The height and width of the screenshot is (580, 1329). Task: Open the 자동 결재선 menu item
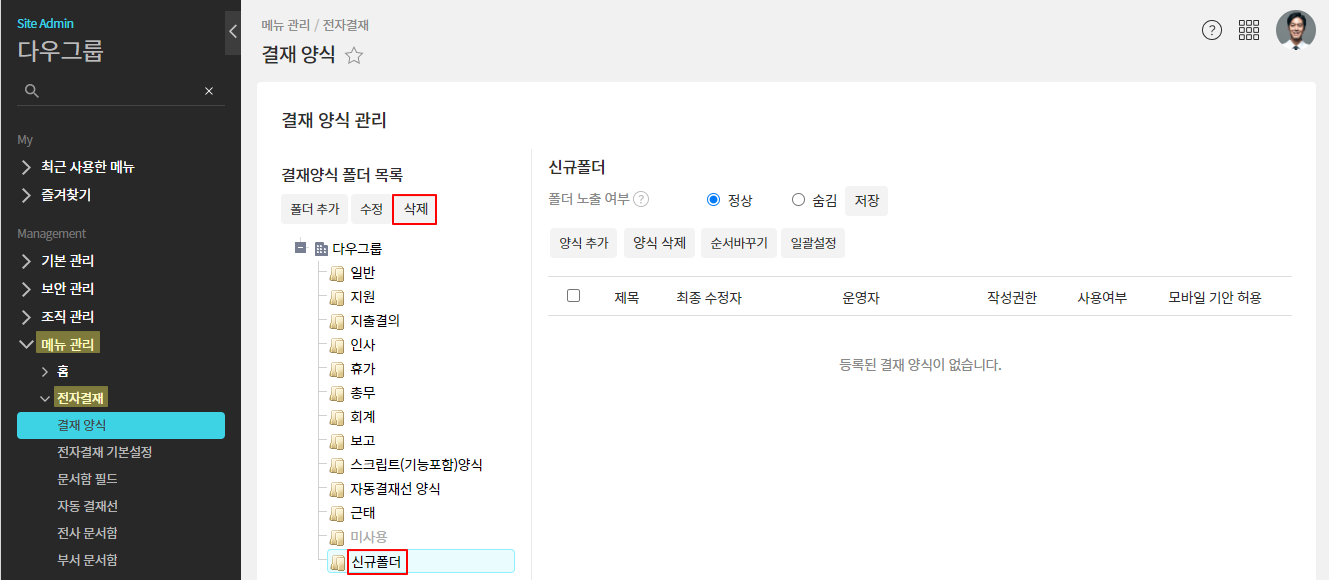pyautogui.click(x=87, y=506)
